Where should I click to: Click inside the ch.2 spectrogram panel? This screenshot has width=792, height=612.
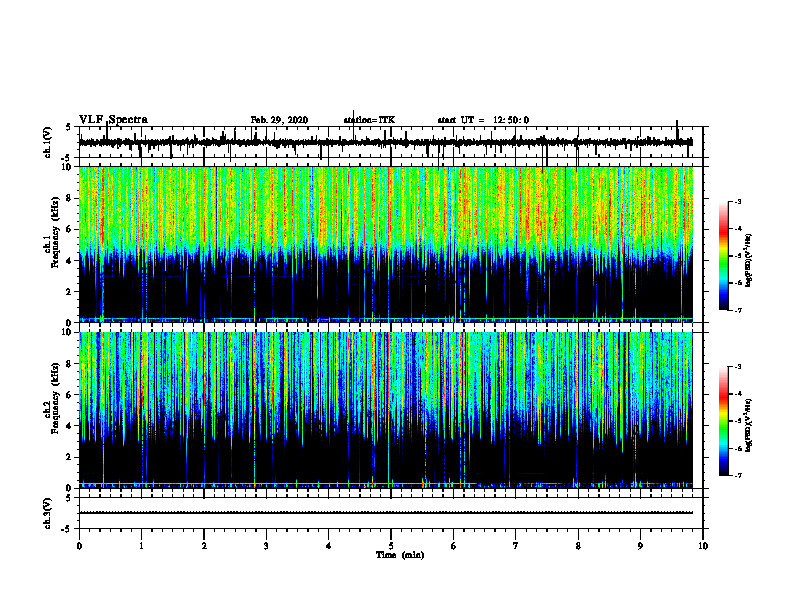point(385,410)
